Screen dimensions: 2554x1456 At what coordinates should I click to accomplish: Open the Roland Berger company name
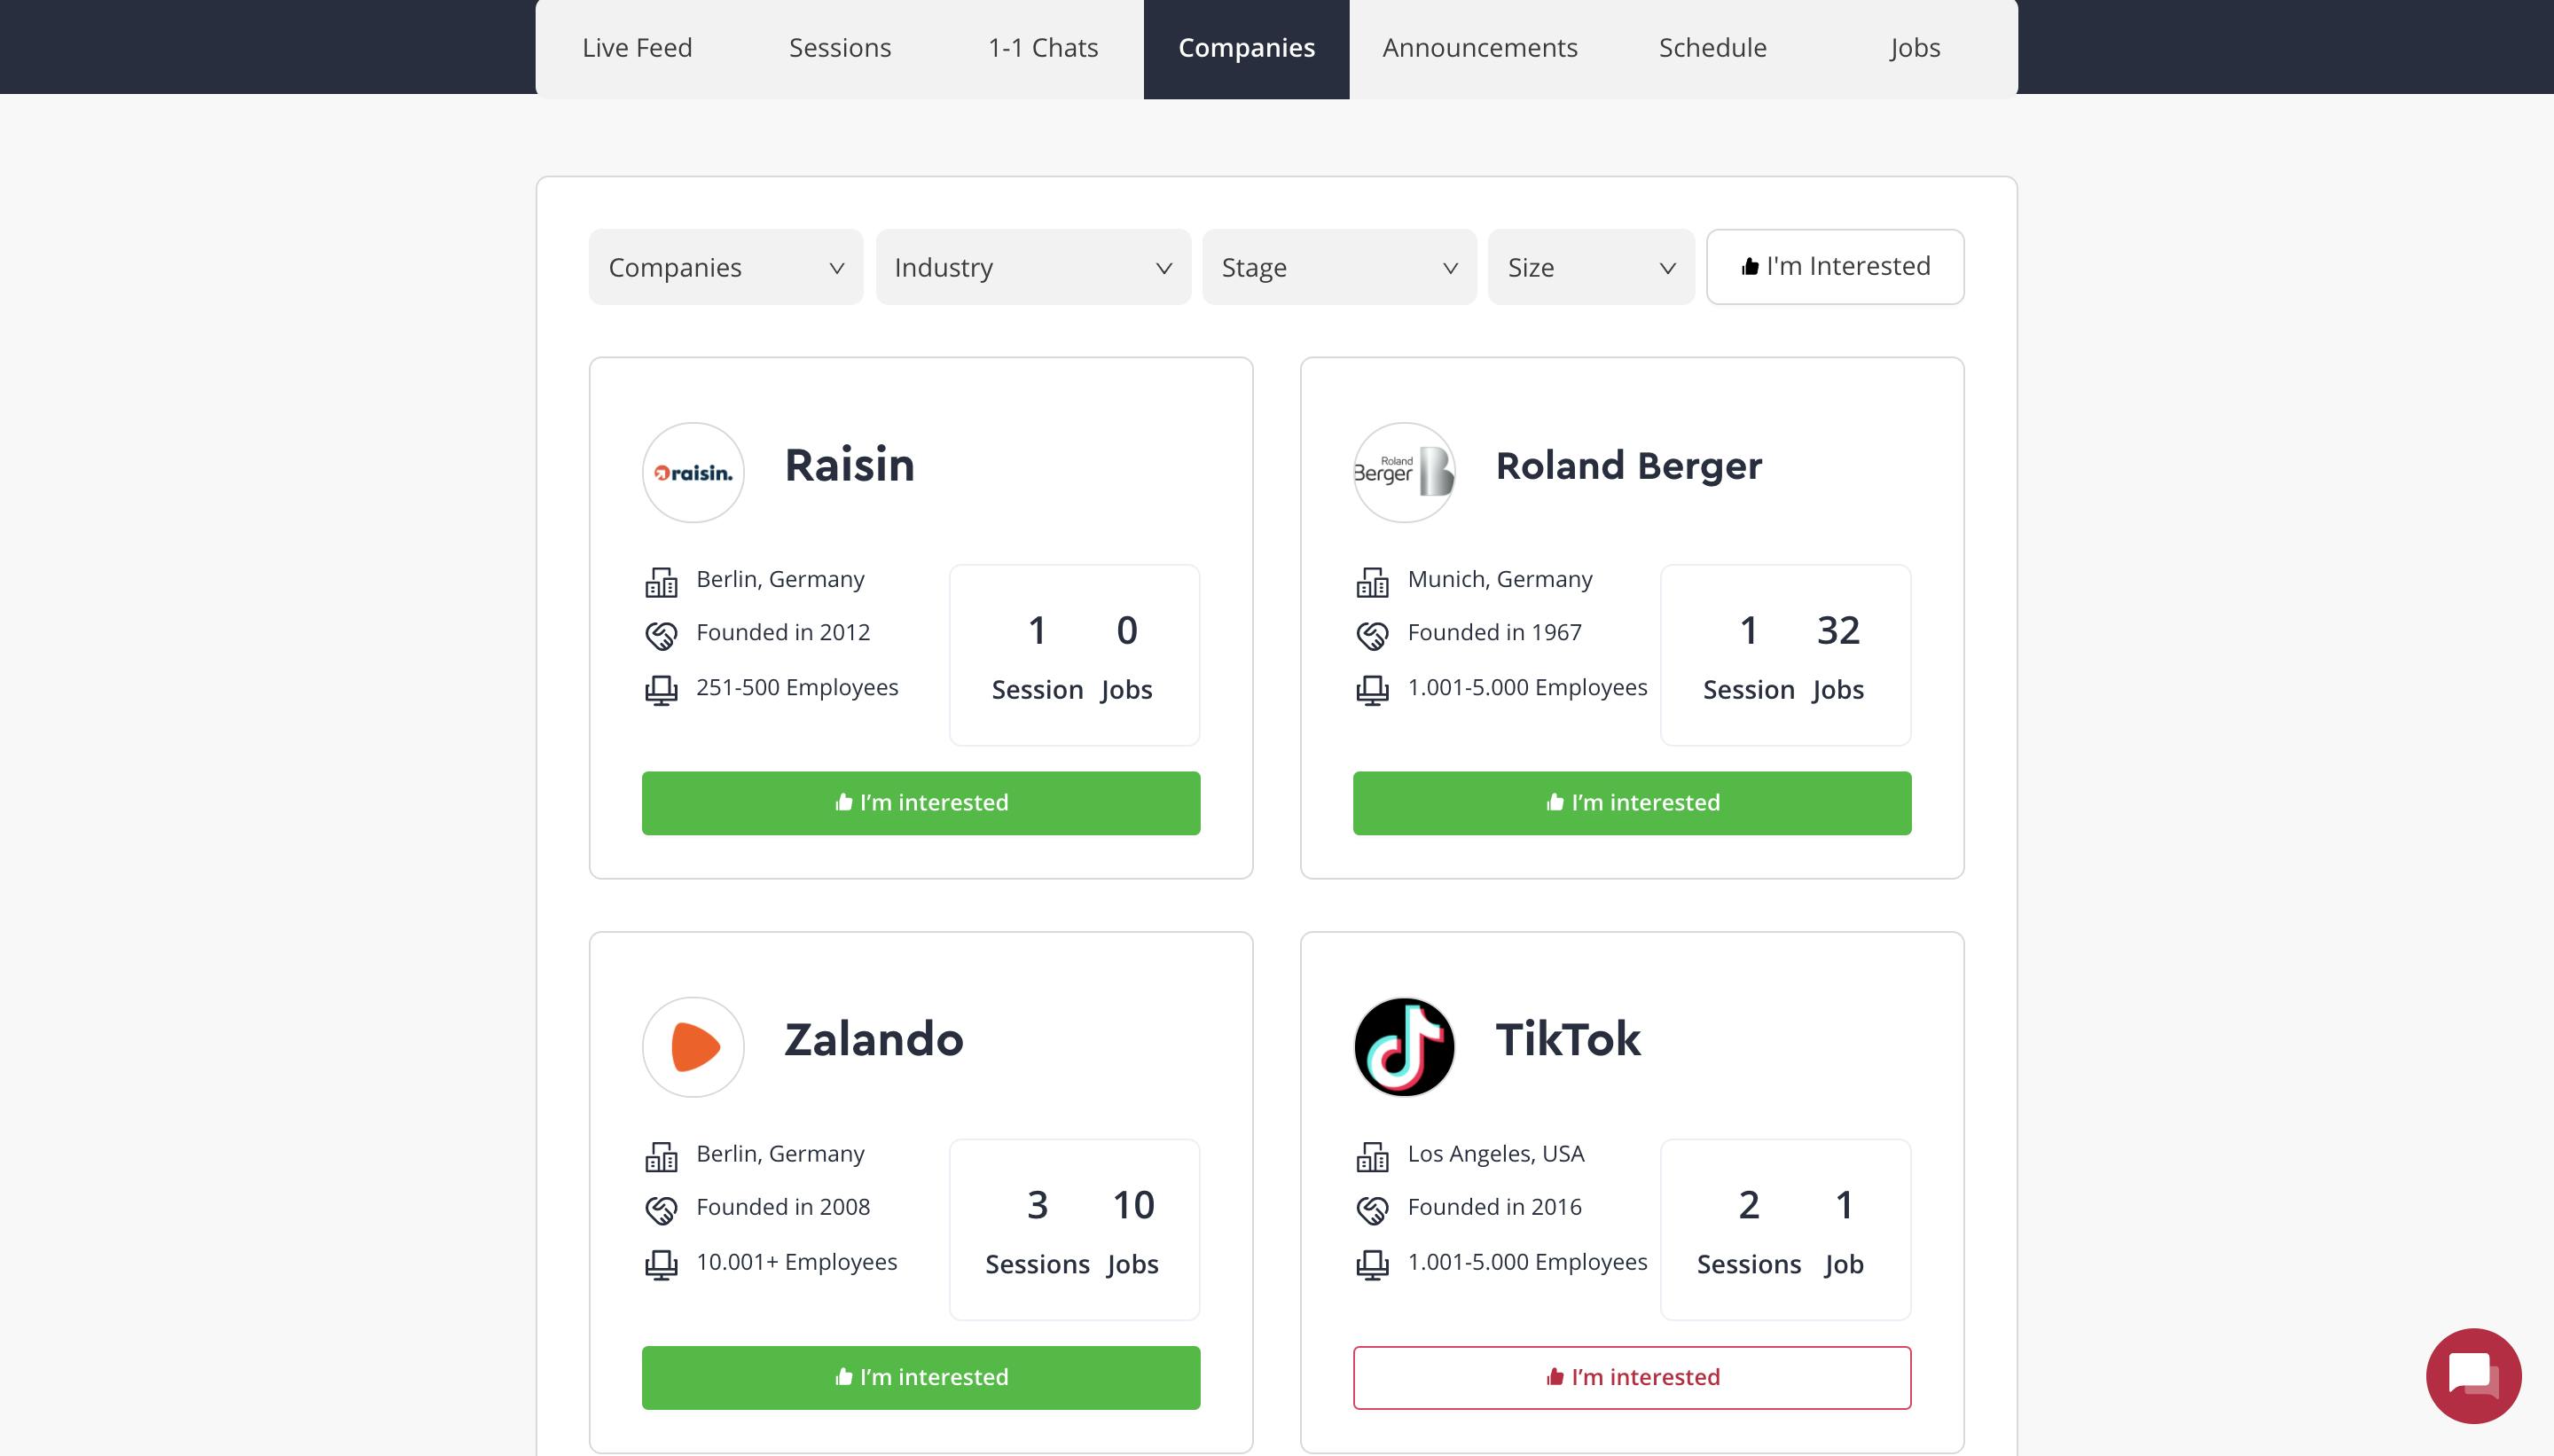coord(1629,466)
